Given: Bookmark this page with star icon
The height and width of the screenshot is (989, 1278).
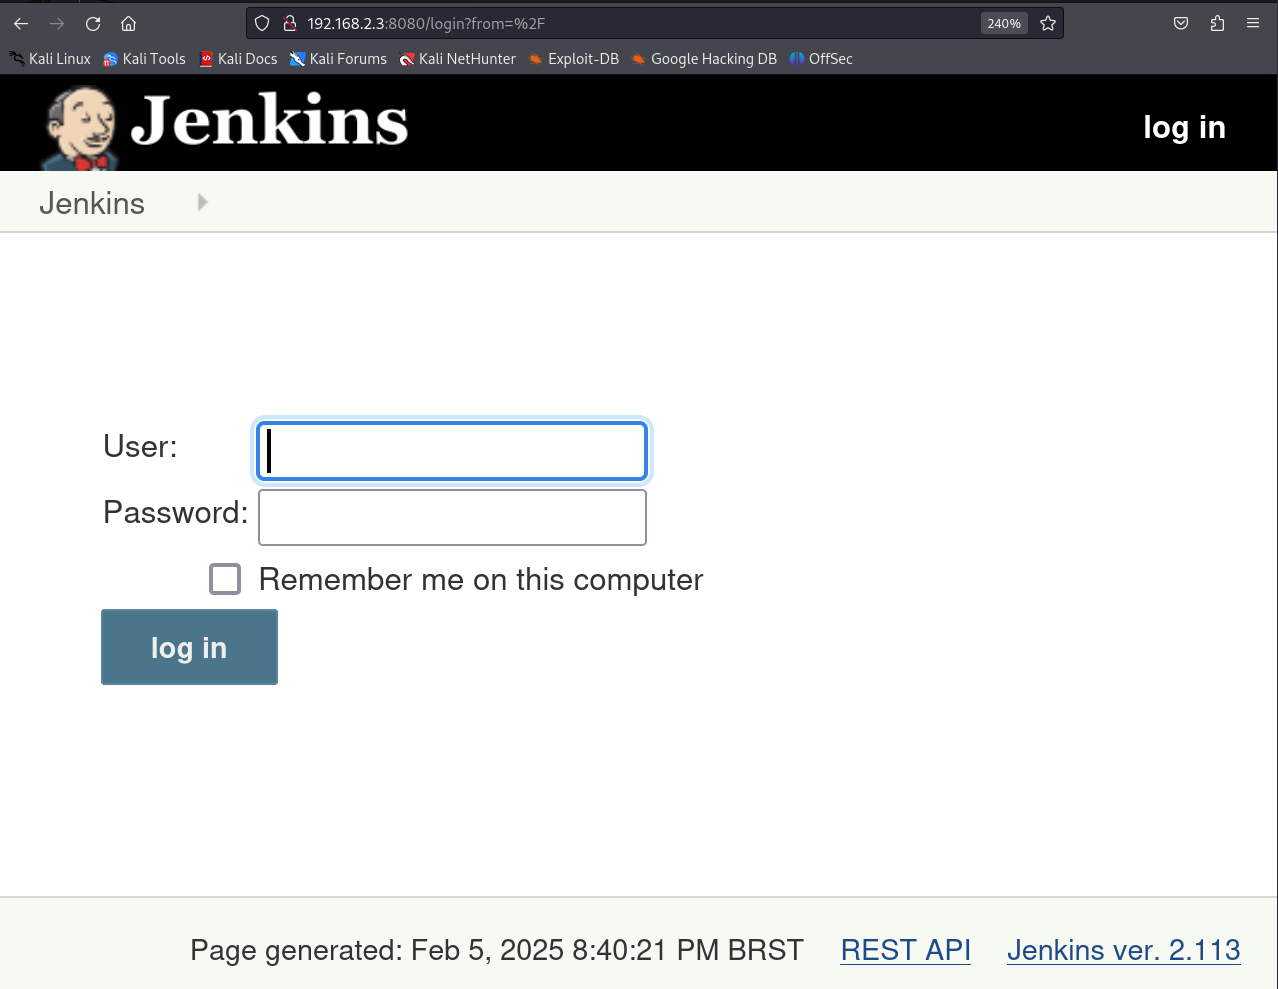Looking at the screenshot, I should pos(1048,23).
